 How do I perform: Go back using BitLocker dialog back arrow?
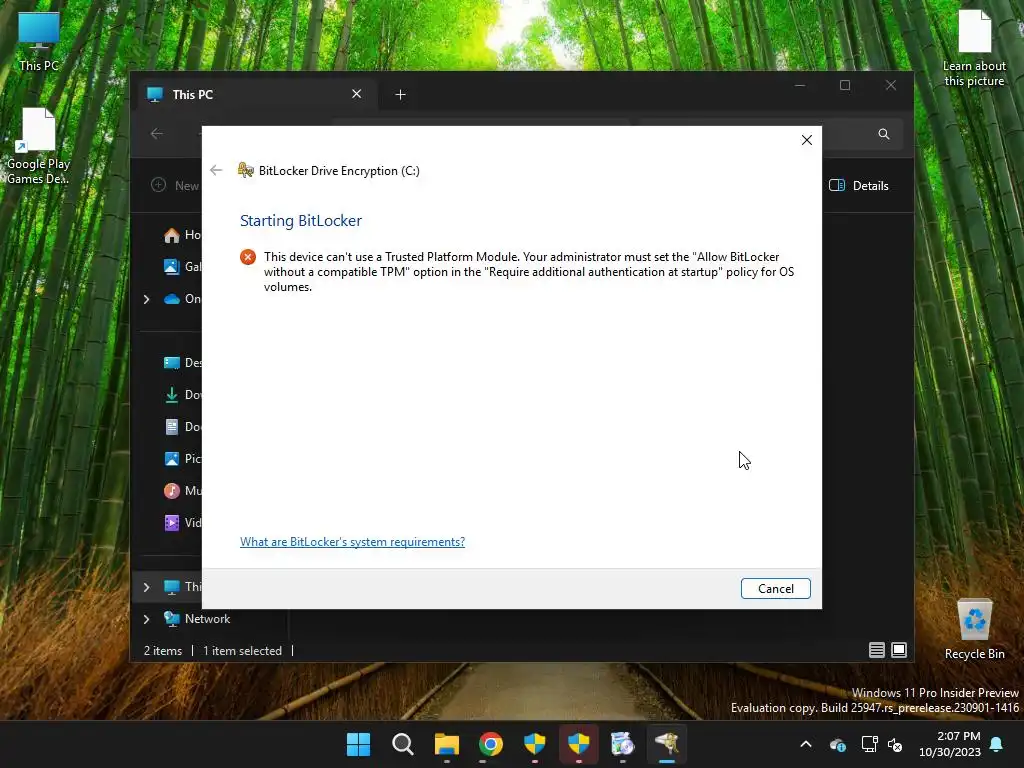click(216, 170)
